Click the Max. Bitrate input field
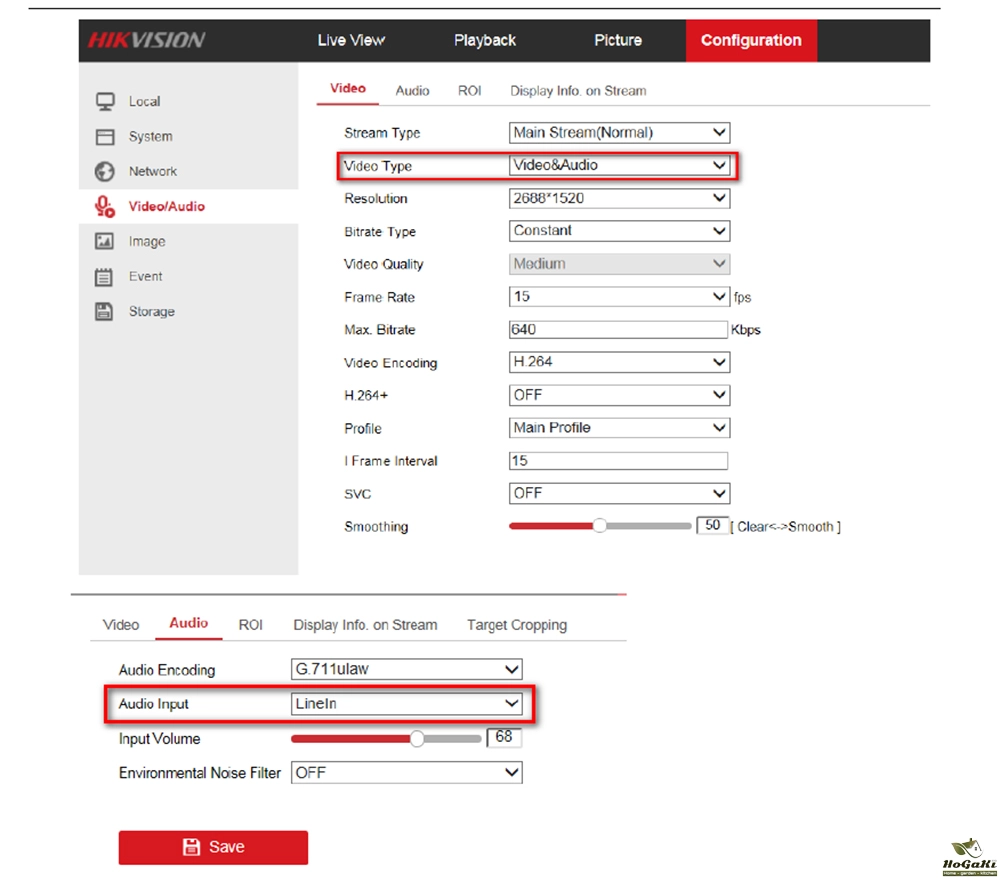 (x=617, y=329)
